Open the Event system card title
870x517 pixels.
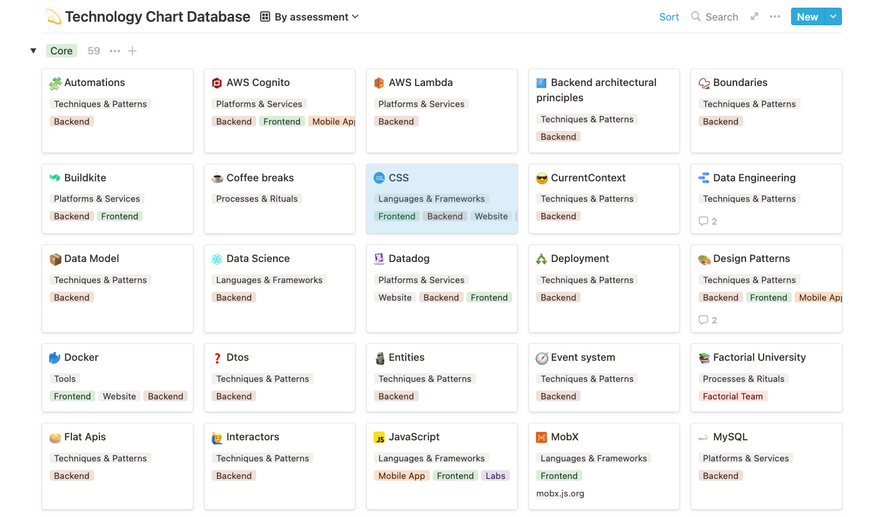click(x=583, y=357)
